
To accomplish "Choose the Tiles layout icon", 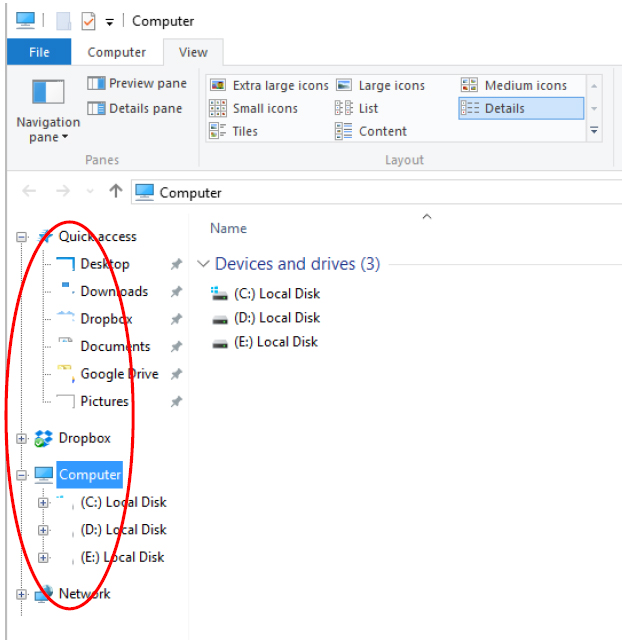I will point(218,131).
